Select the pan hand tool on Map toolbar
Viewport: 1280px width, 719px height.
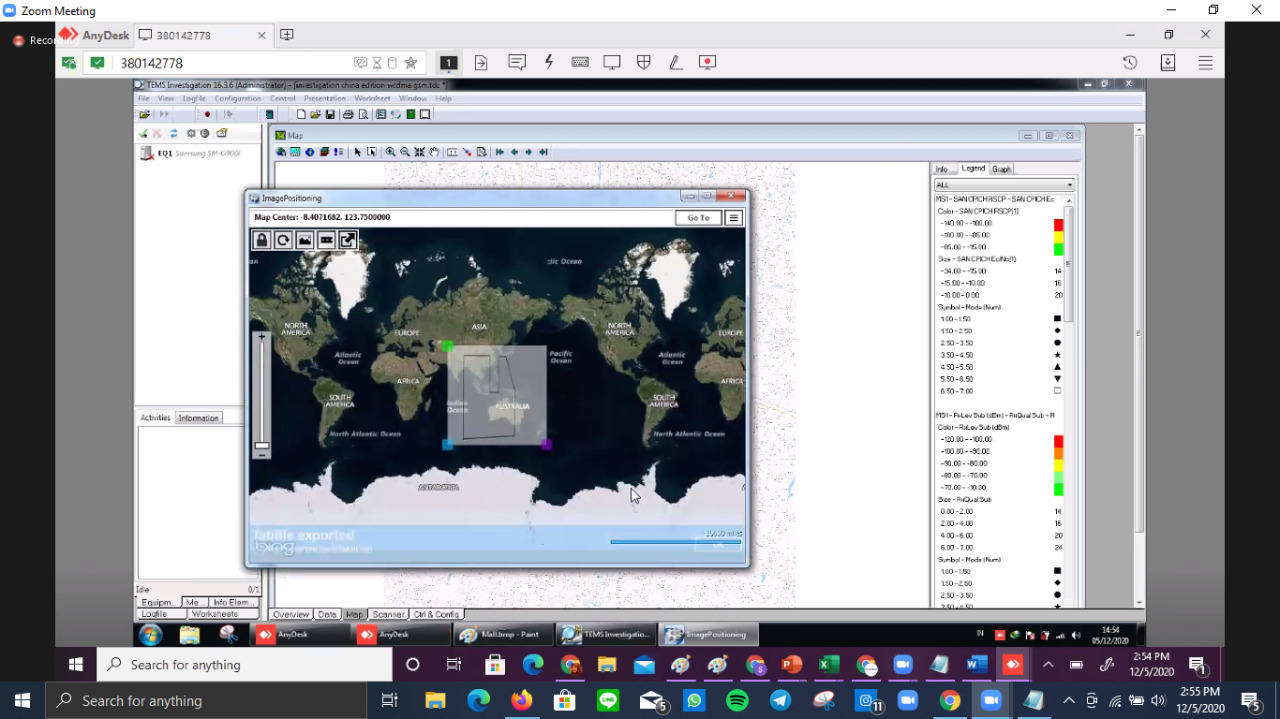click(x=434, y=152)
